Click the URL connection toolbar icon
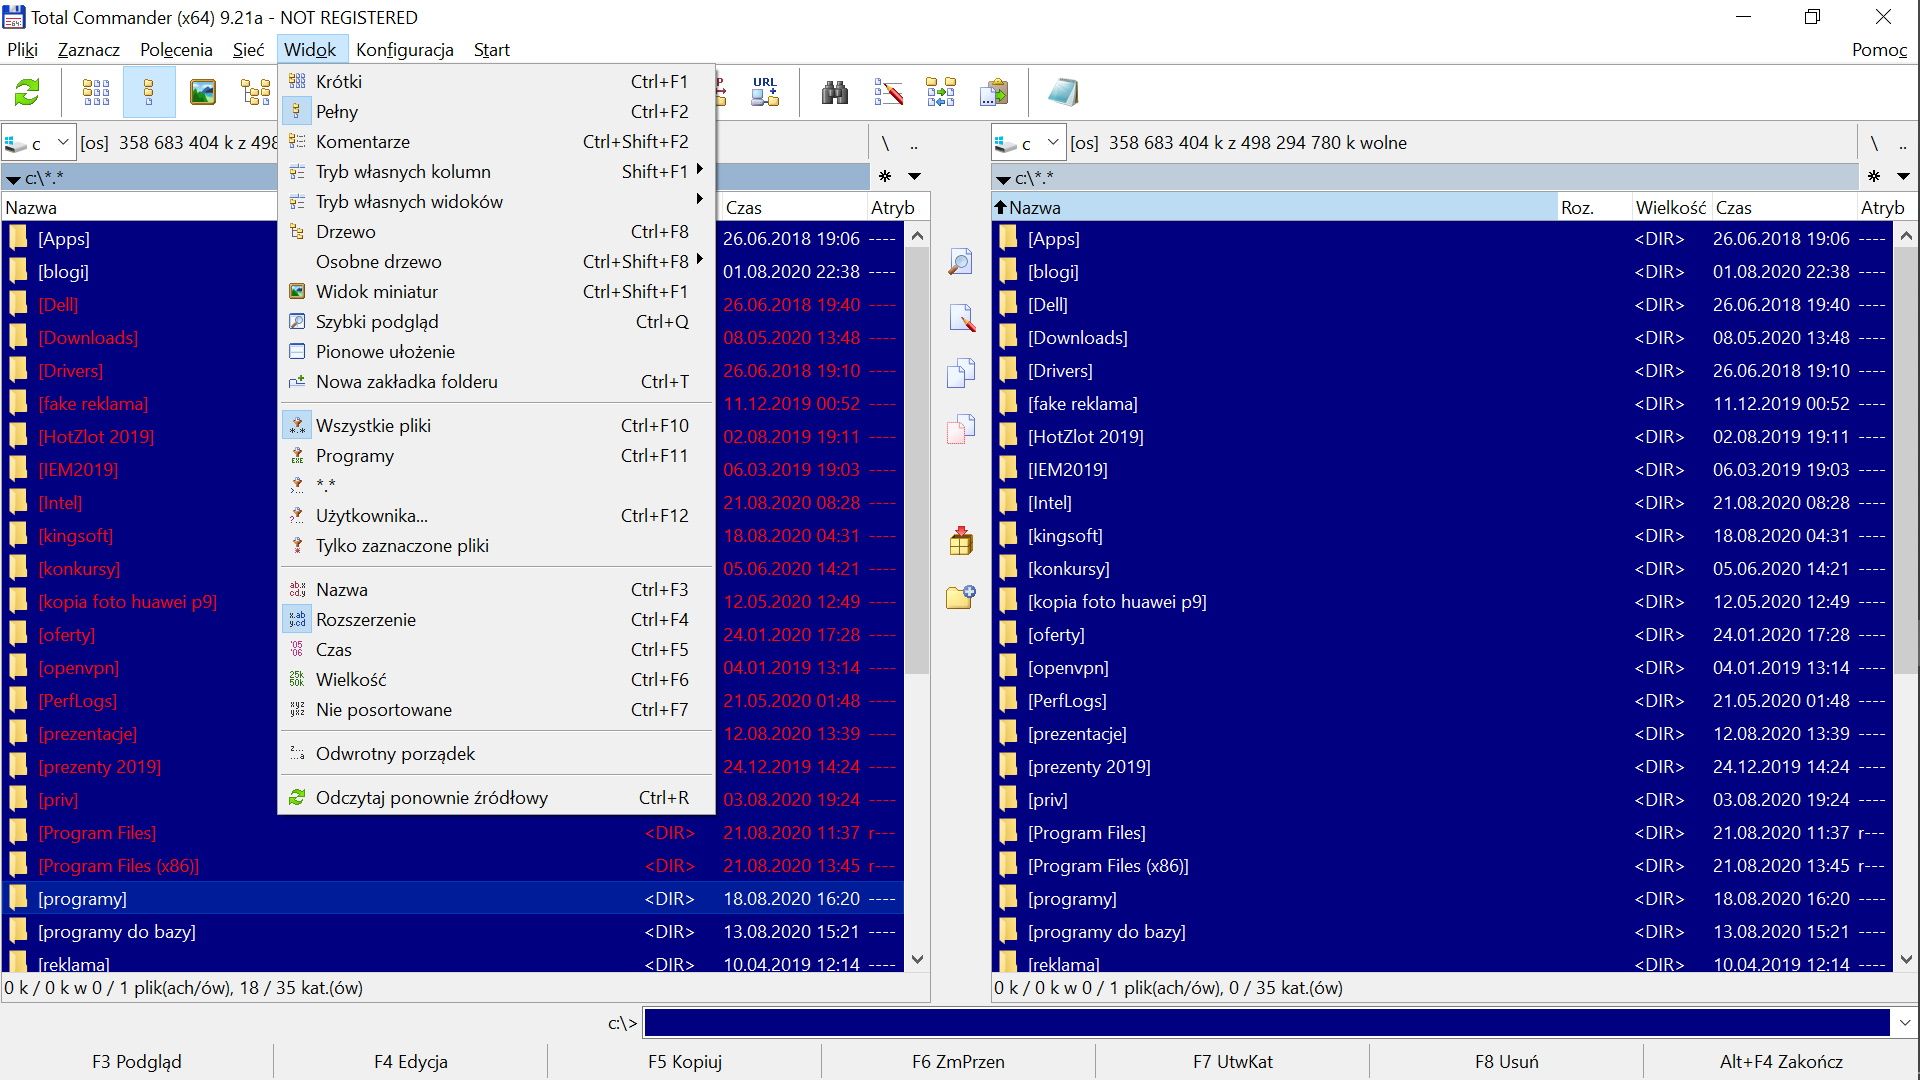 (x=765, y=93)
